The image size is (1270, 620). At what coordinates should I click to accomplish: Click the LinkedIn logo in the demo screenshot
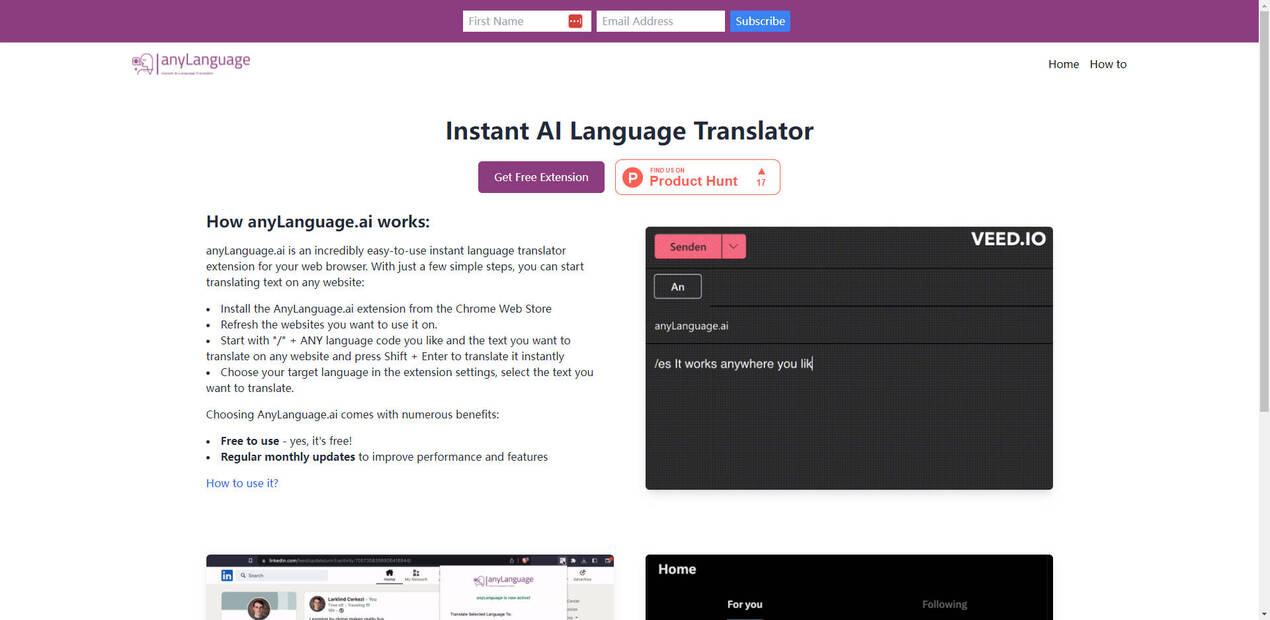pos(227,575)
